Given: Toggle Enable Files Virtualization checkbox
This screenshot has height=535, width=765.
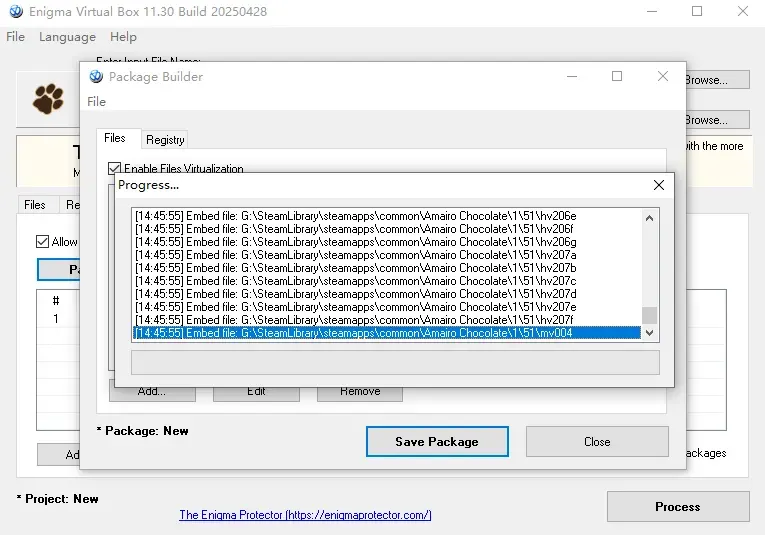Looking at the screenshot, I should point(114,168).
